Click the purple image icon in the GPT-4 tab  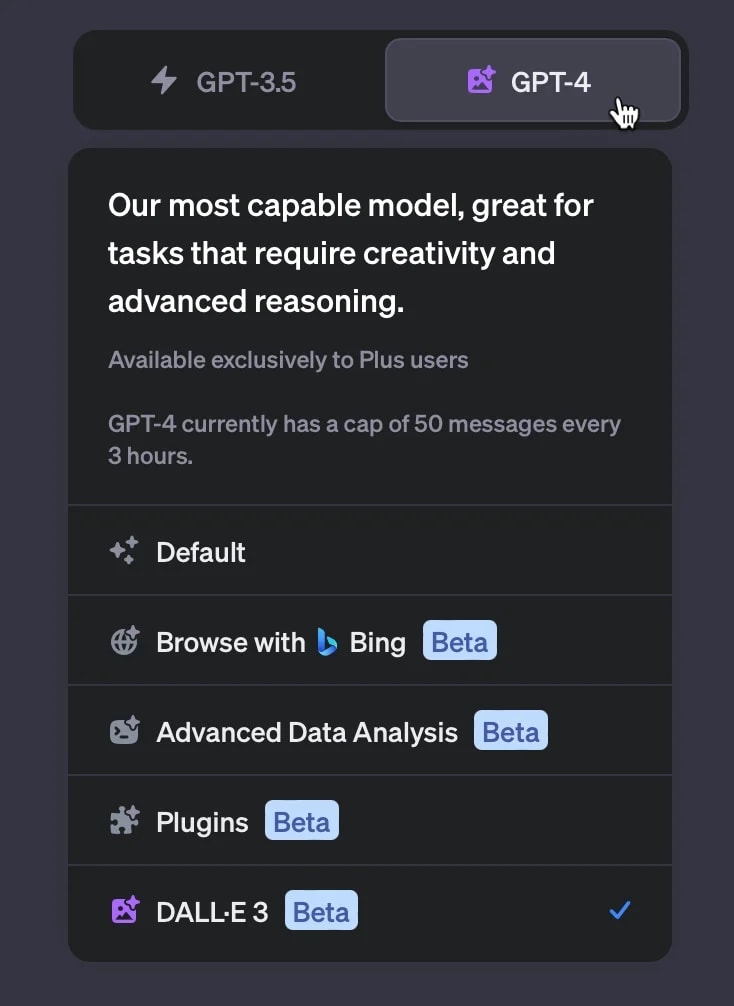(481, 80)
